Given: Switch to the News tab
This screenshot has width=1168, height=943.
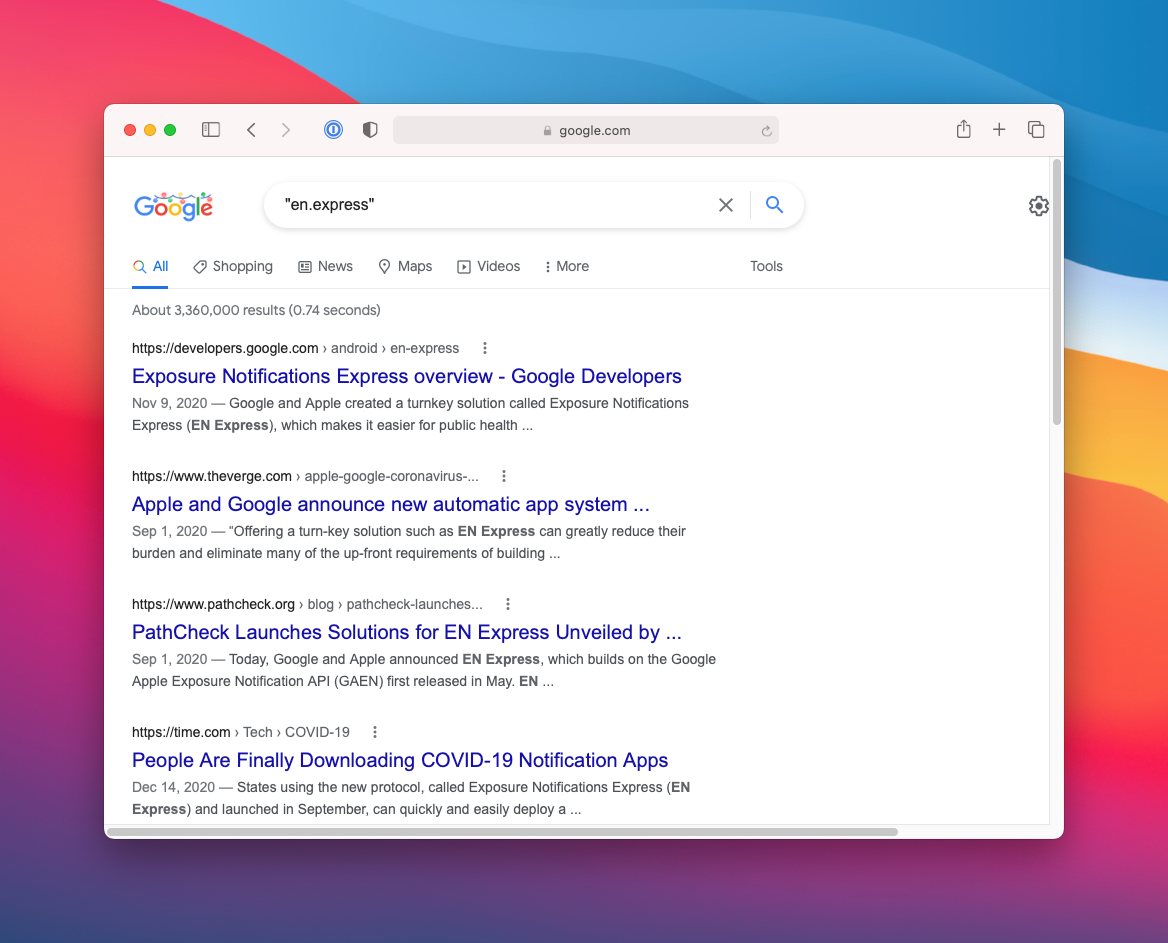Looking at the screenshot, I should pyautogui.click(x=326, y=267).
